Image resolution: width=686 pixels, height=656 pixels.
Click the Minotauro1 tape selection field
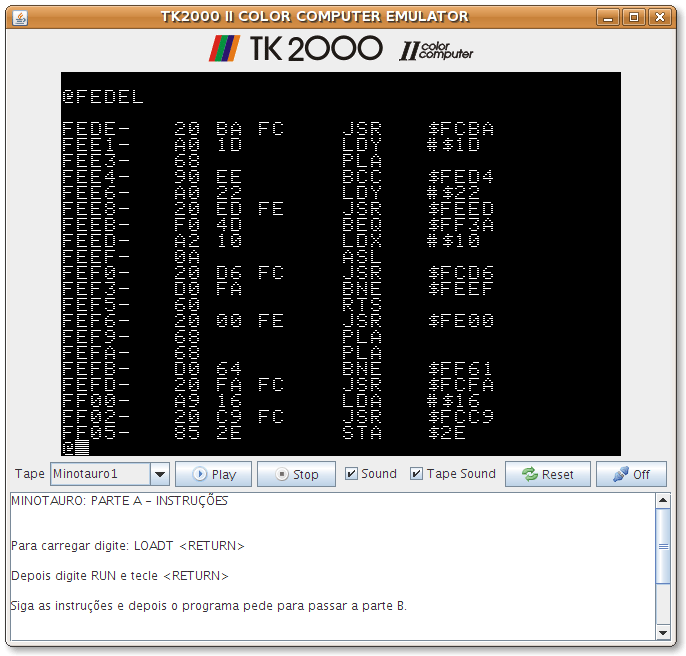[100, 474]
